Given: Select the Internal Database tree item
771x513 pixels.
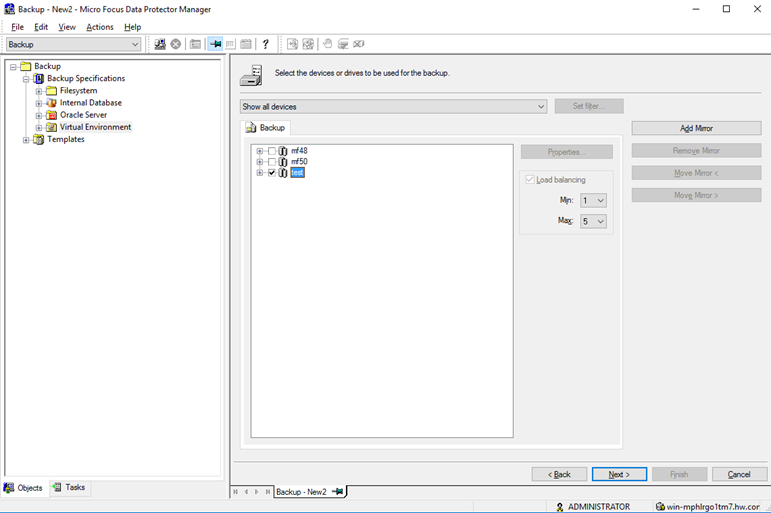Looking at the screenshot, I should (91, 103).
